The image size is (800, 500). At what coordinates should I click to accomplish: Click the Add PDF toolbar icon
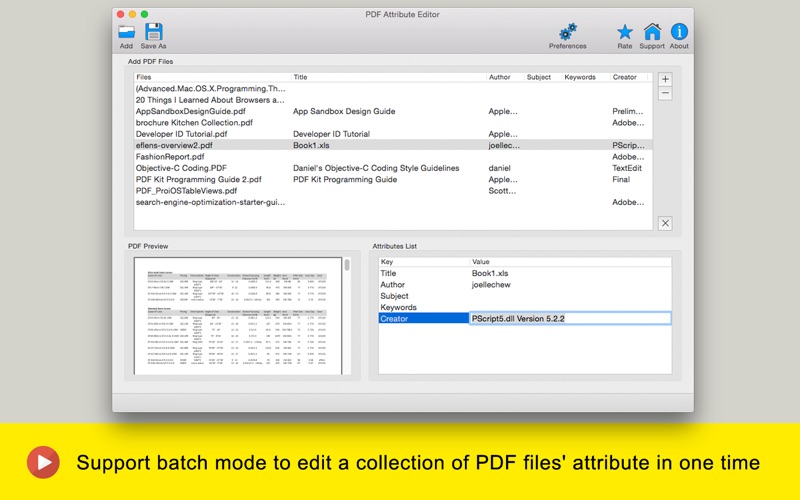tap(126, 32)
